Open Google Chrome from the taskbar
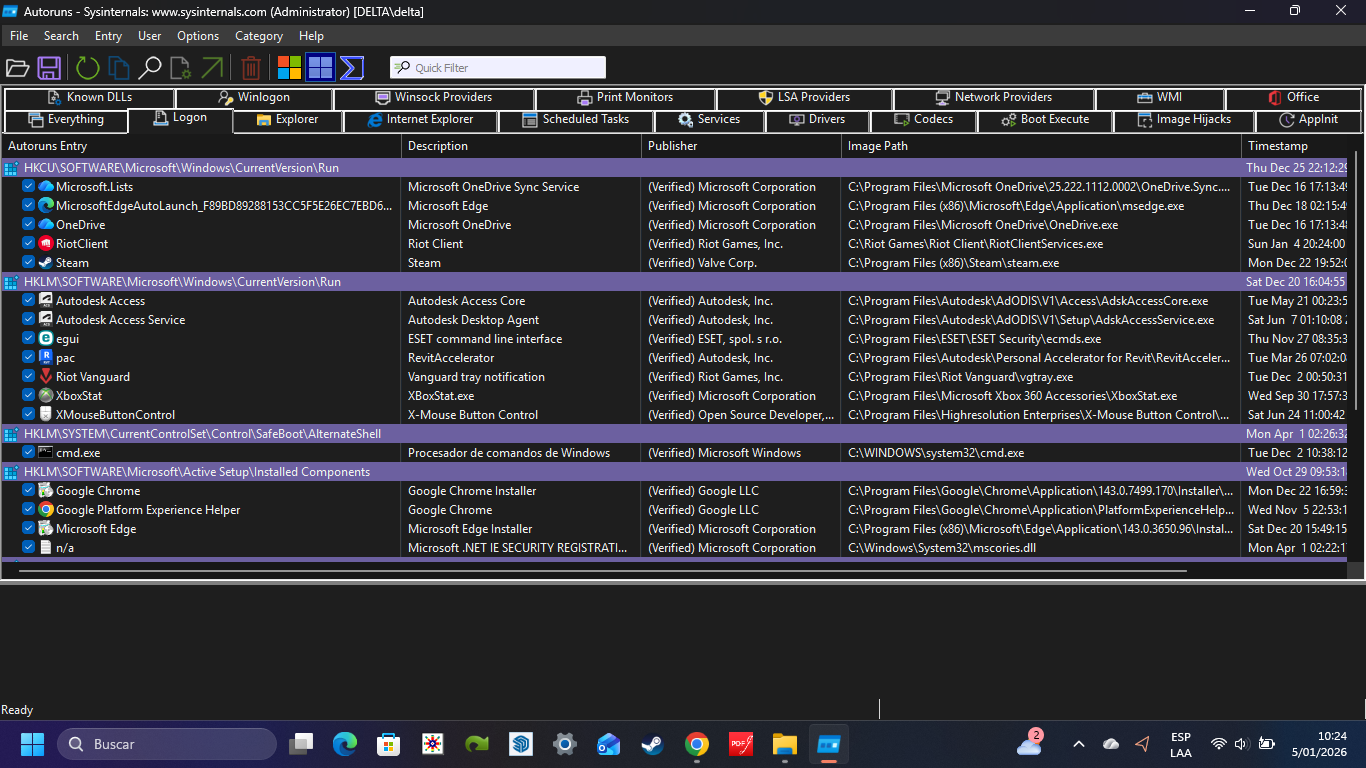The image size is (1366, 768). [697, 744]
